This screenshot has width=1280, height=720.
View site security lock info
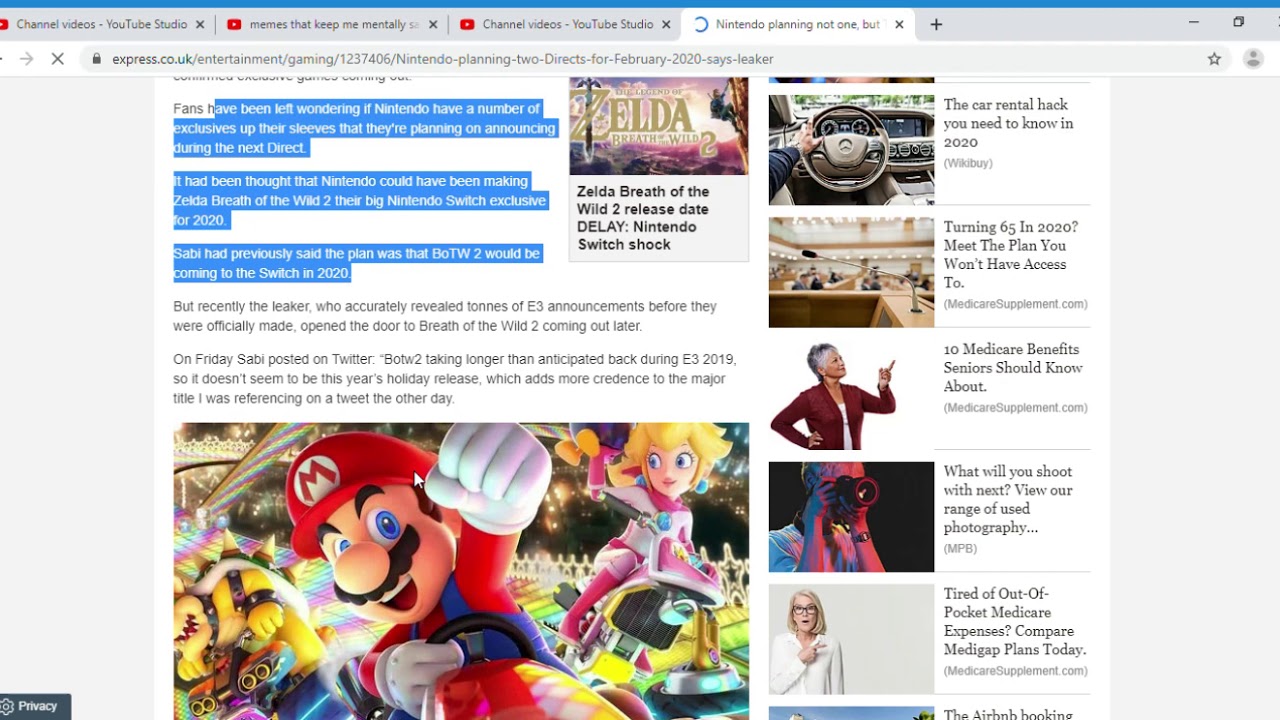(97, 59)
